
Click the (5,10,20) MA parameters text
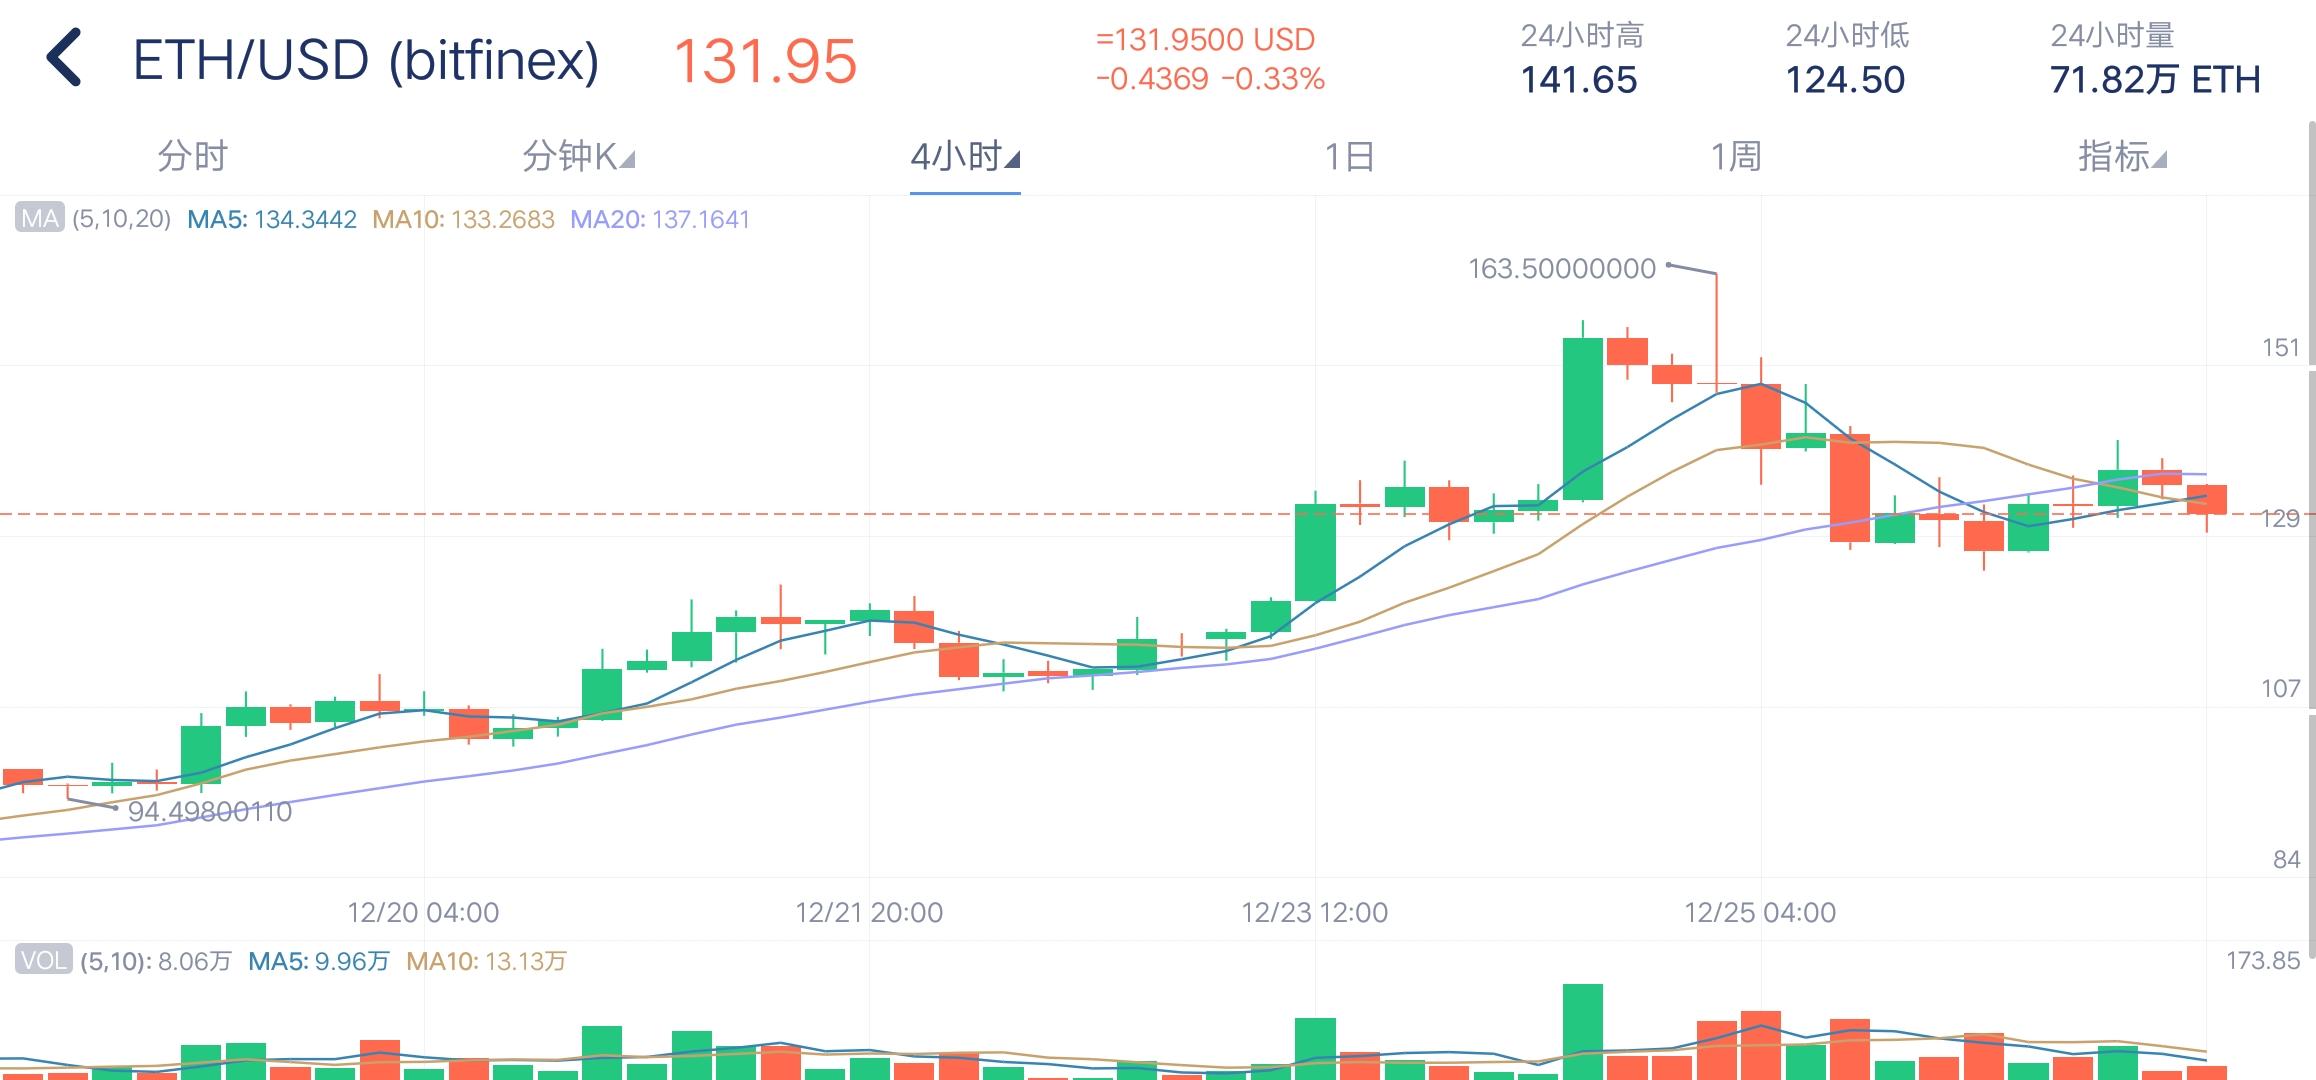[122, 219]
